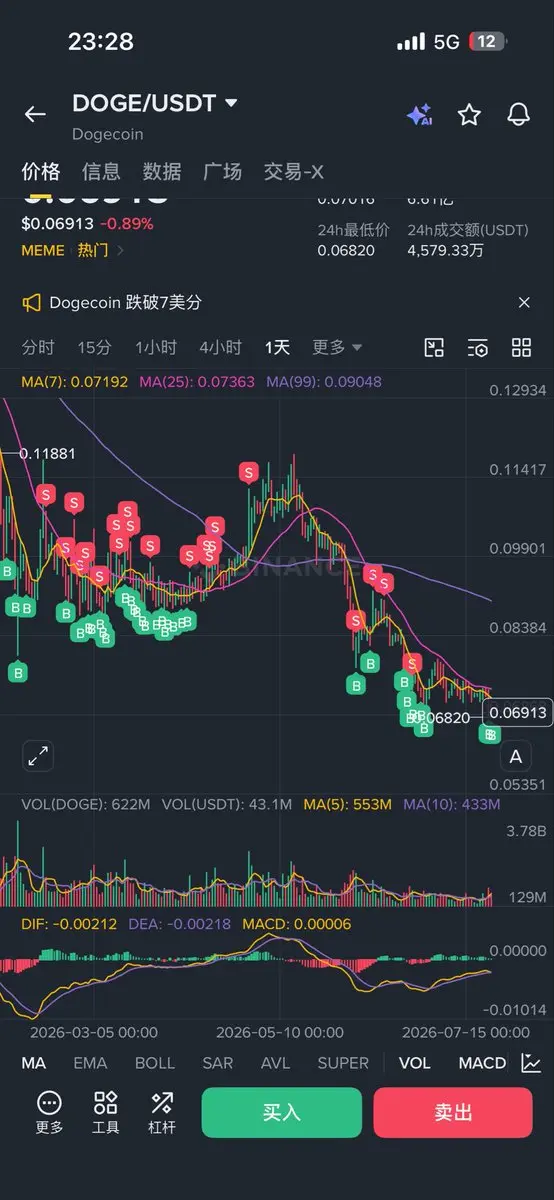This screenshot has height=1200, width=554.
Task: Select the 15分 chart interval
Action: [x=94, y=347]
